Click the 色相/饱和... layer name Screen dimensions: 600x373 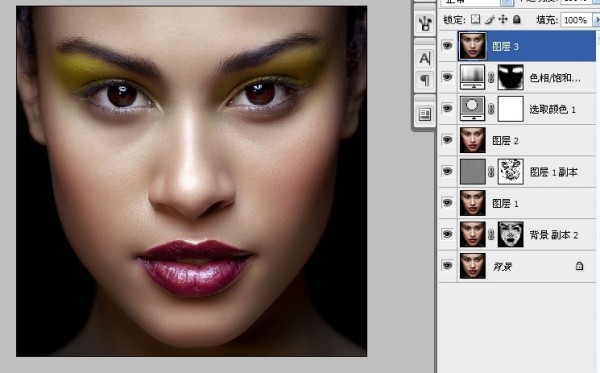click(555, 78)
